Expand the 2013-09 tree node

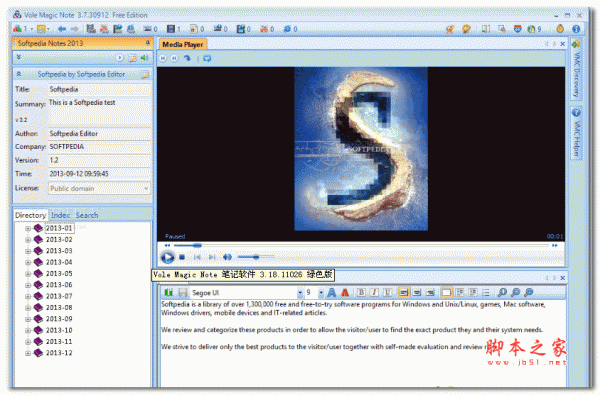point(28,319)
